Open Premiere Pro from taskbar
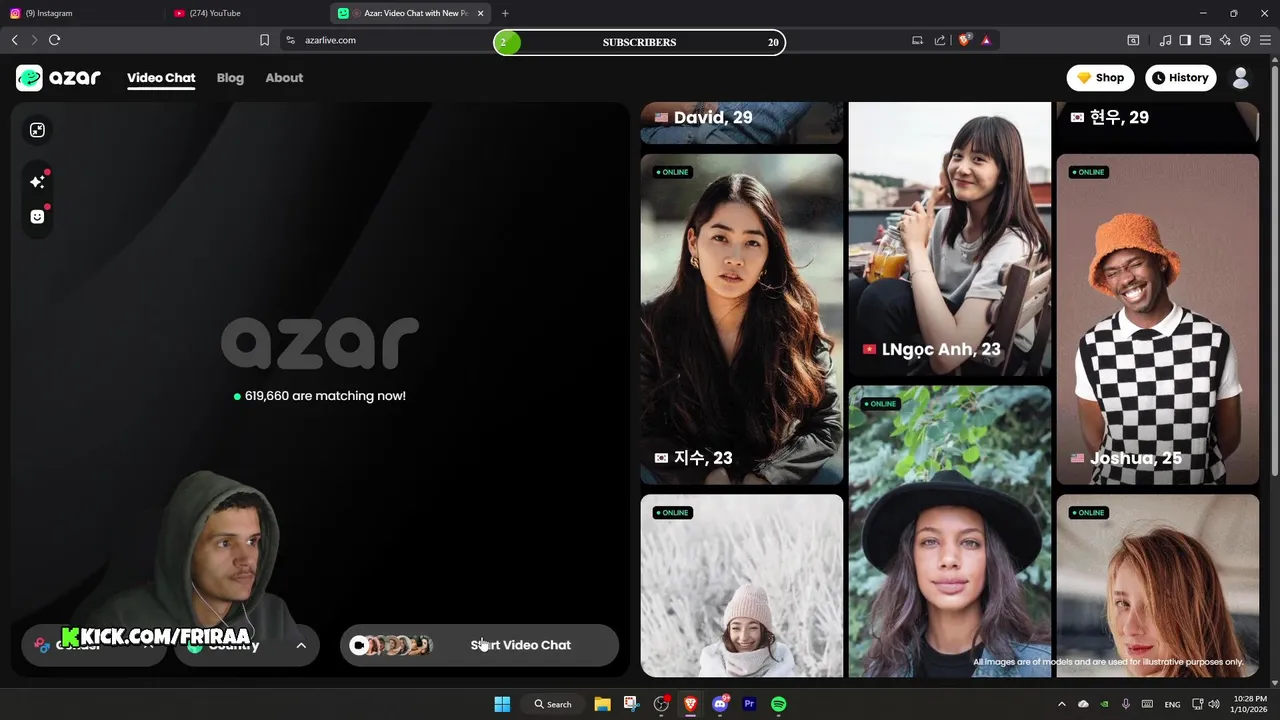Image resolution: width=1280 pixels, height=720 pixels. (749, 704)
